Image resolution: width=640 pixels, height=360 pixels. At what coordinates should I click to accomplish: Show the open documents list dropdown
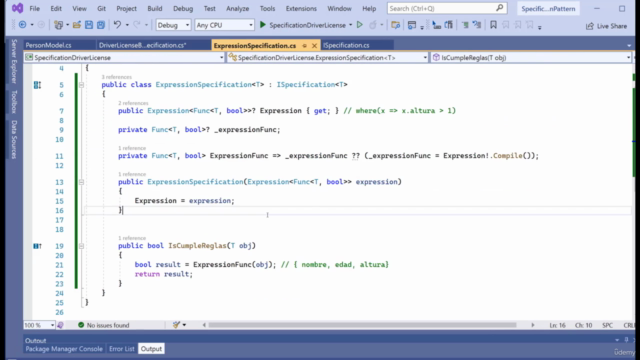[x=629, y=46]
